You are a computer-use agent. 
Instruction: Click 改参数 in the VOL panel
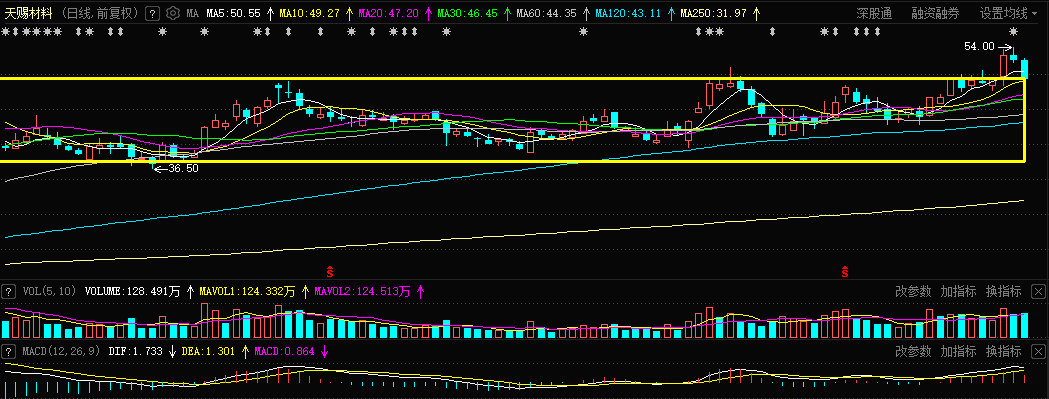(913, 291)
